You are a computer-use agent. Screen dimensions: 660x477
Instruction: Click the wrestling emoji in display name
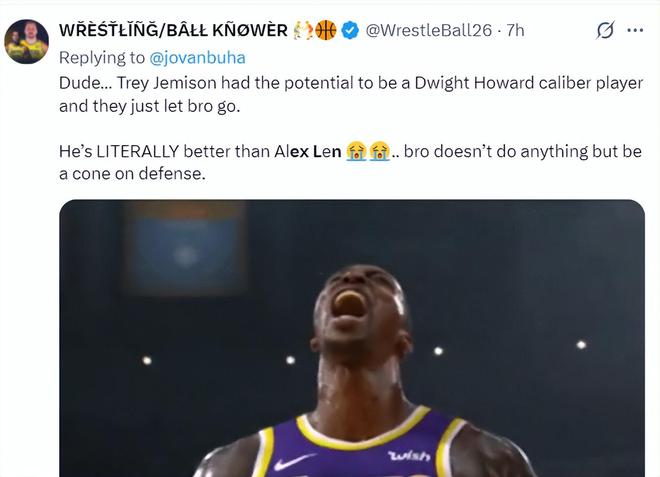[303, 31]
